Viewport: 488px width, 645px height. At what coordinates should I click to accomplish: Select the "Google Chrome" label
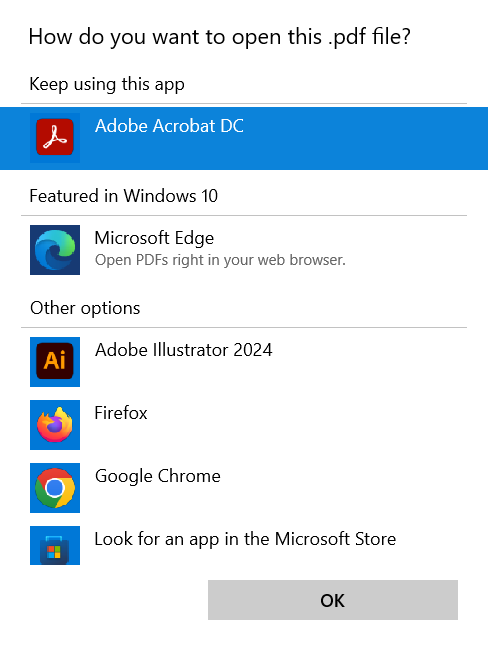(x=158, y=476)
